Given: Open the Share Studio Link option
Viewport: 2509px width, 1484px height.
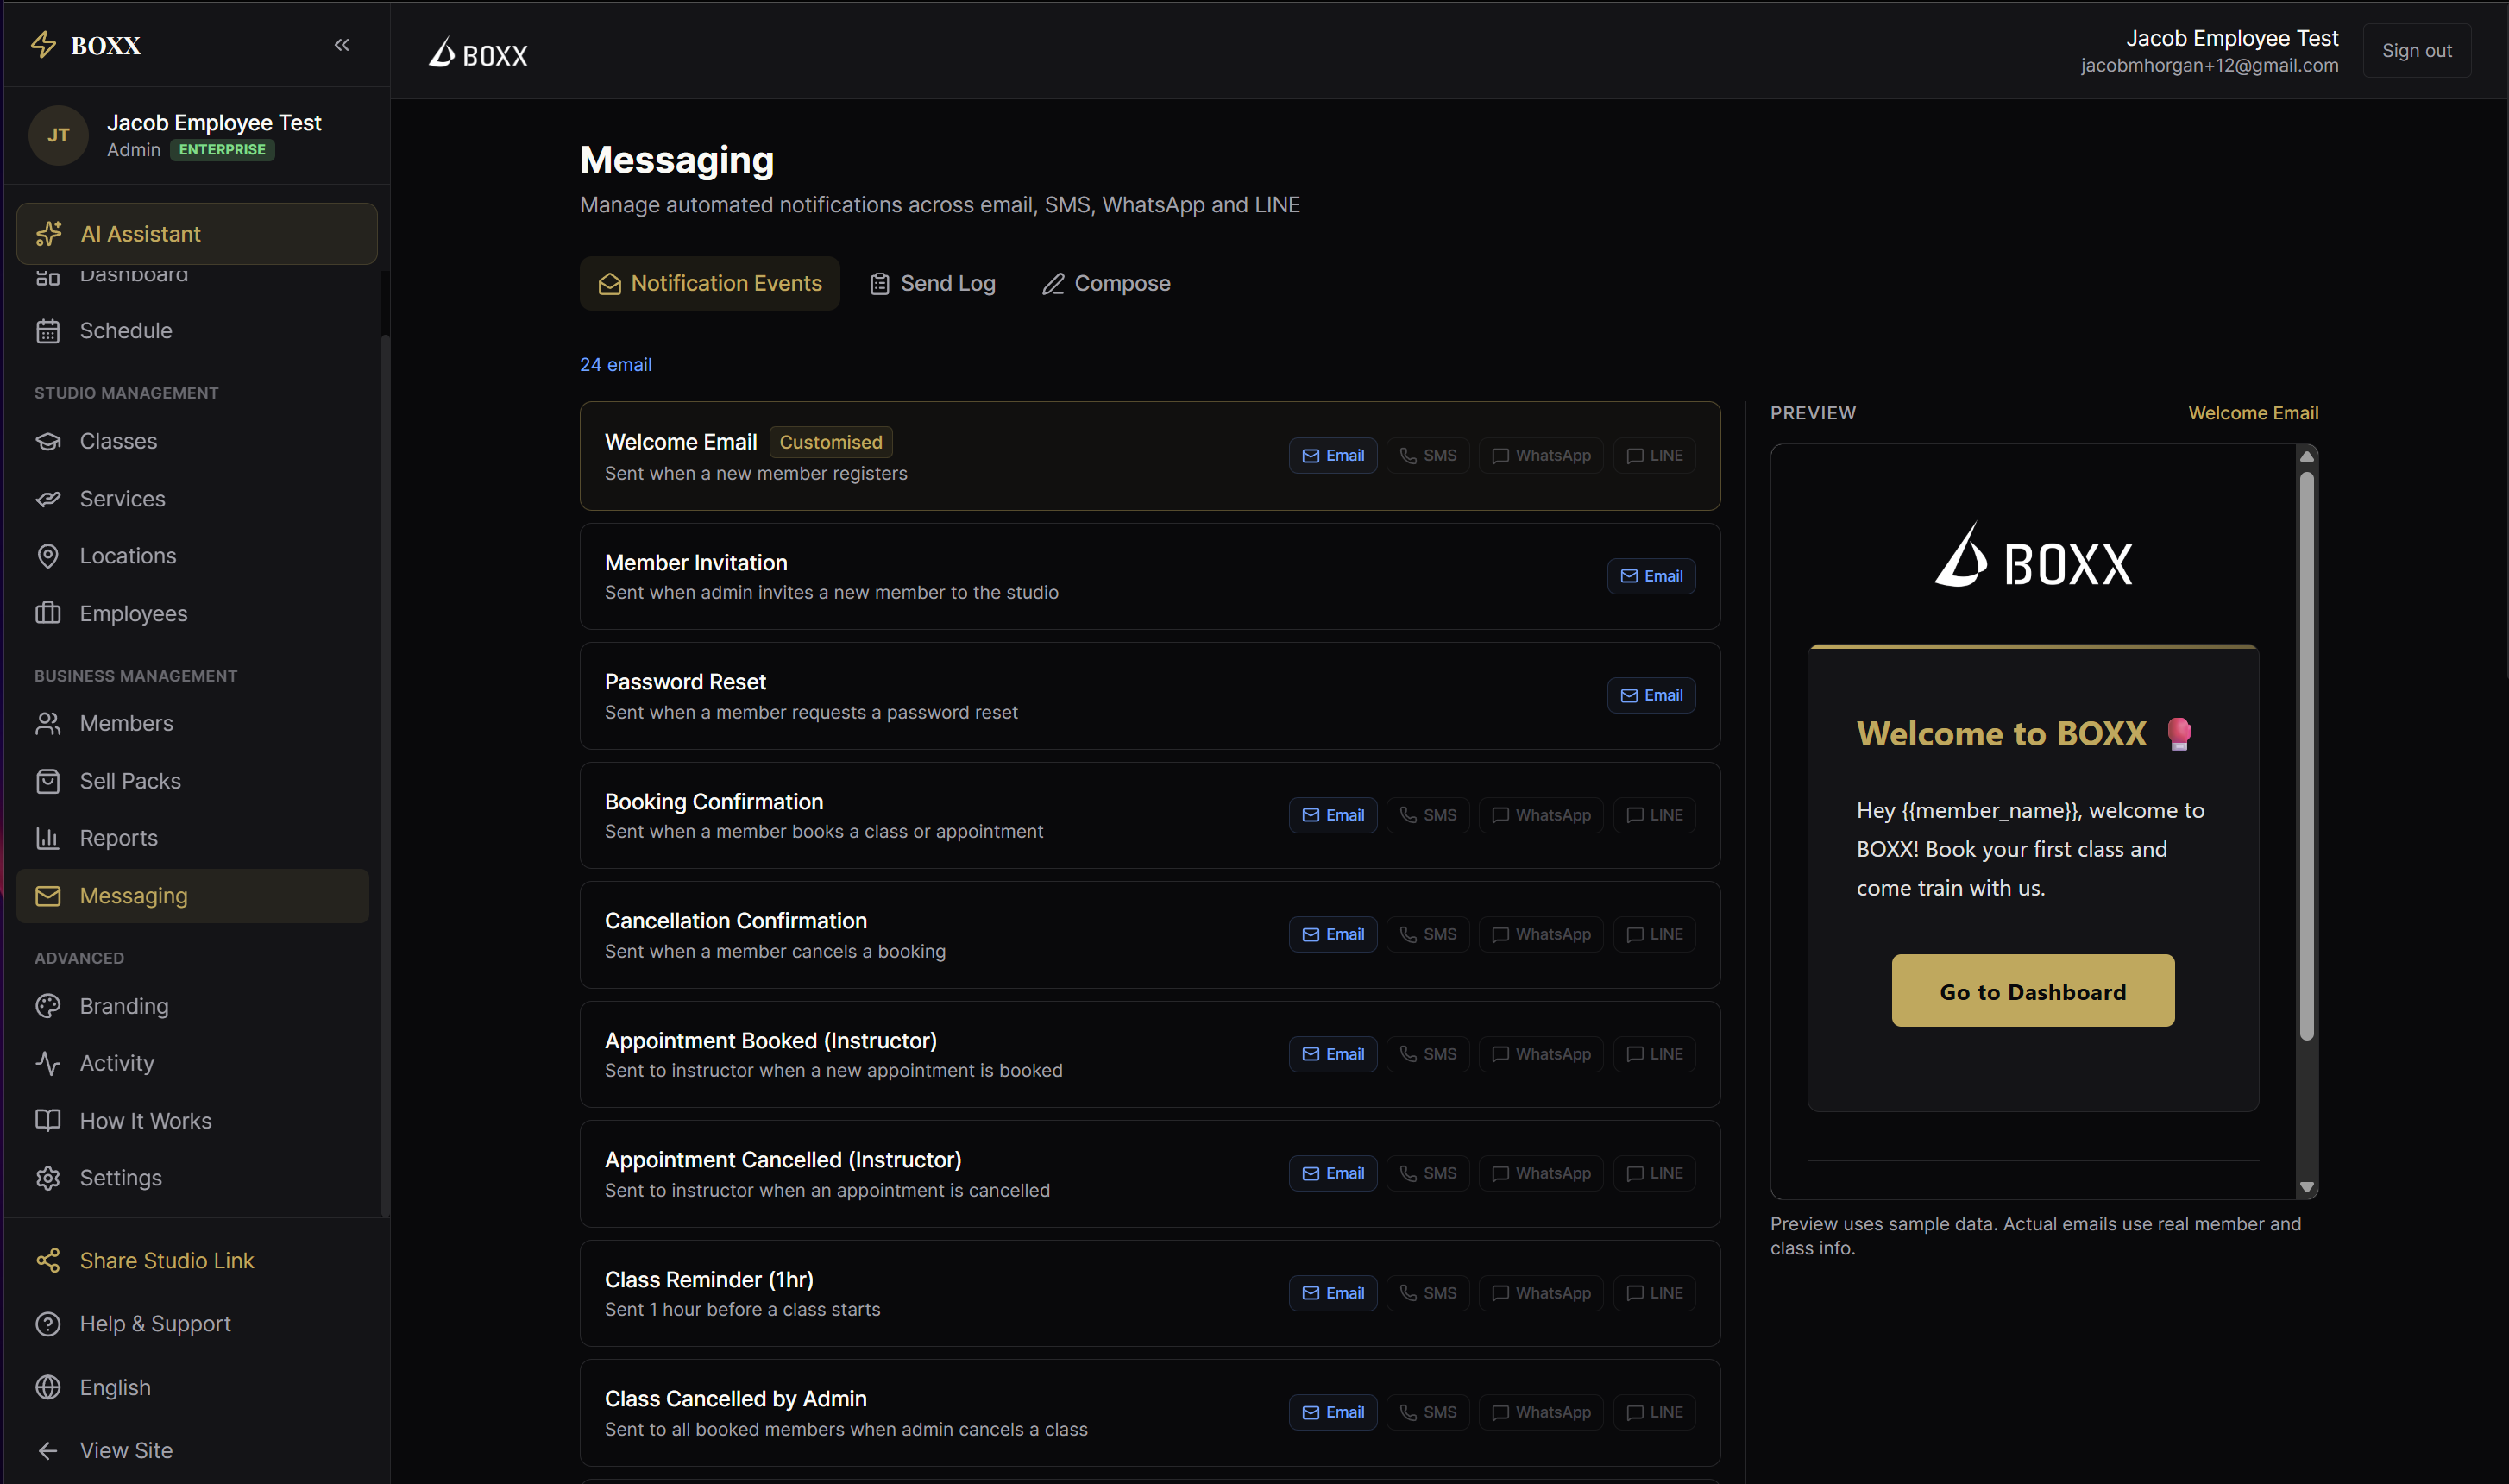Looking at the screenshot, I should tap(193, 1260).
